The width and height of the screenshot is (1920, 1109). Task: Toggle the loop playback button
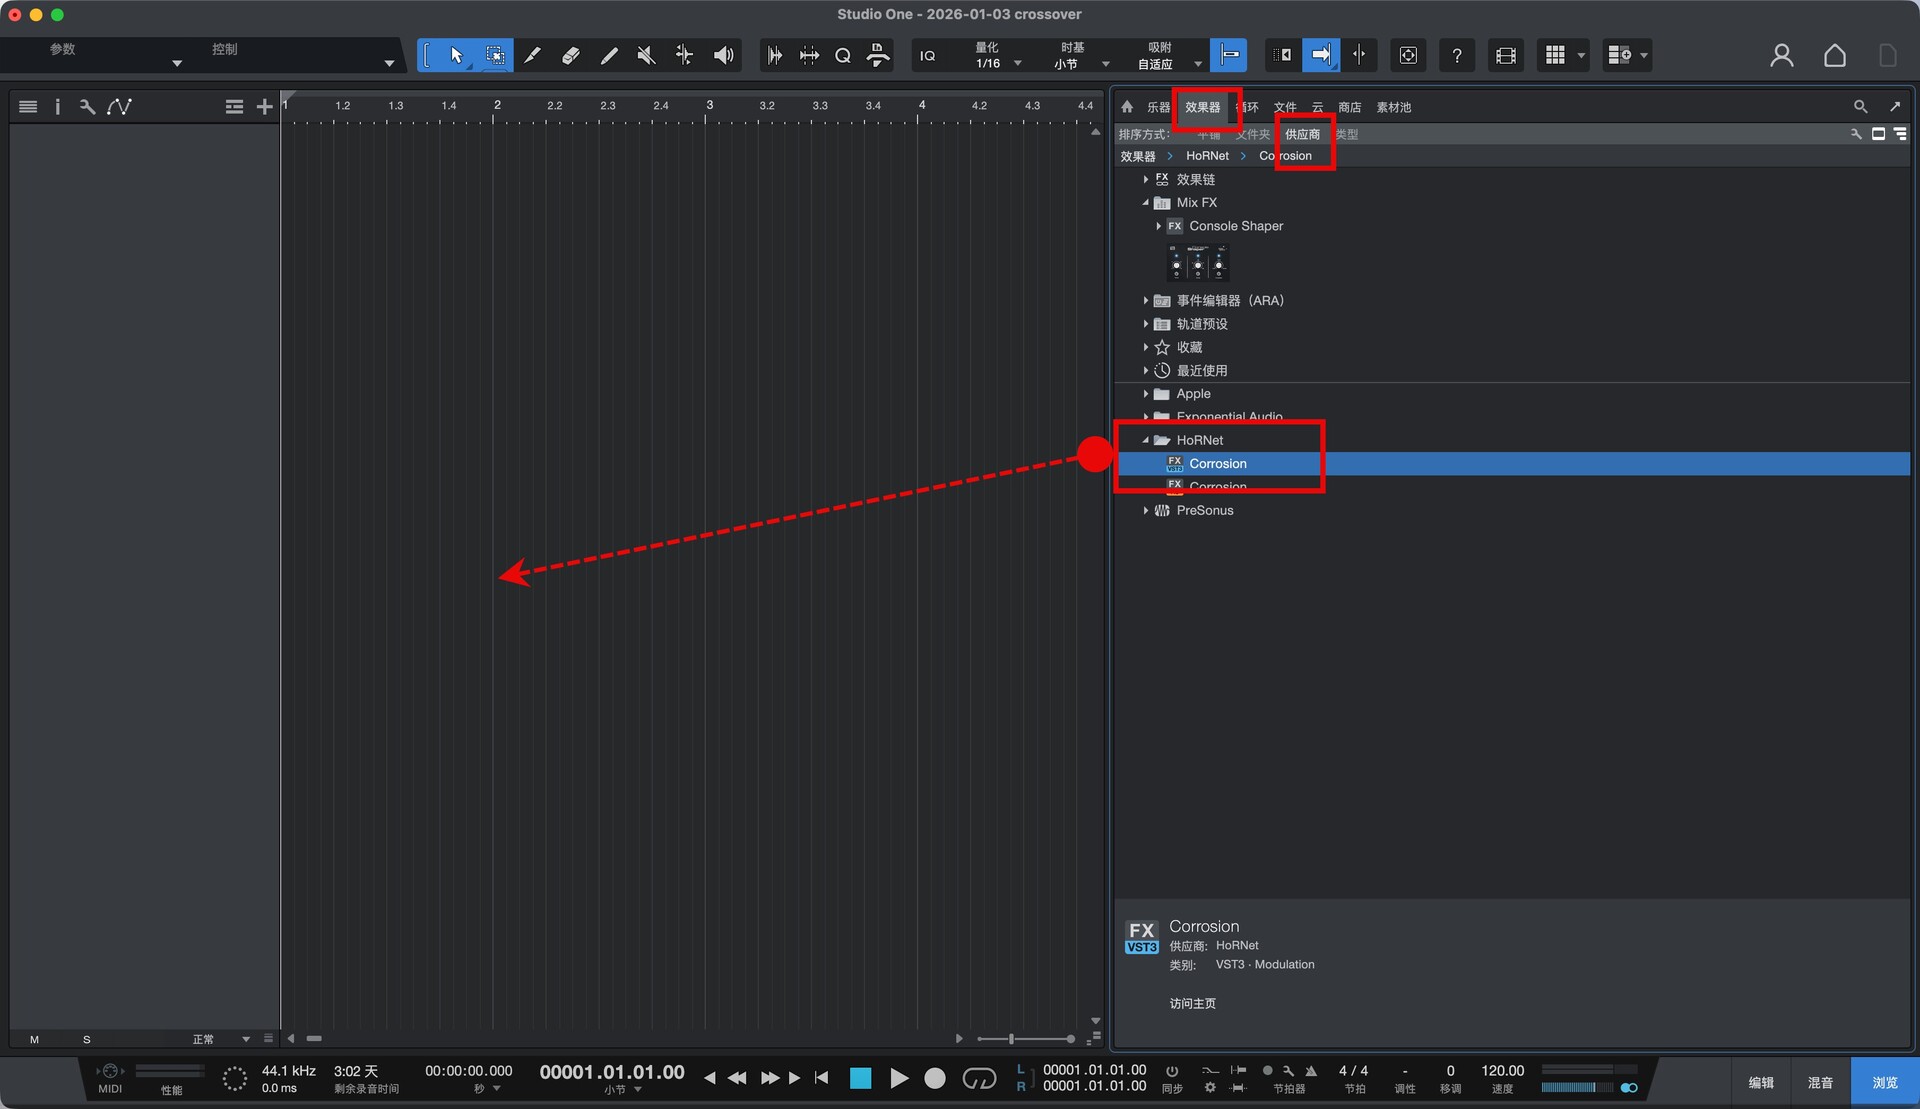tap(979, 1078)
